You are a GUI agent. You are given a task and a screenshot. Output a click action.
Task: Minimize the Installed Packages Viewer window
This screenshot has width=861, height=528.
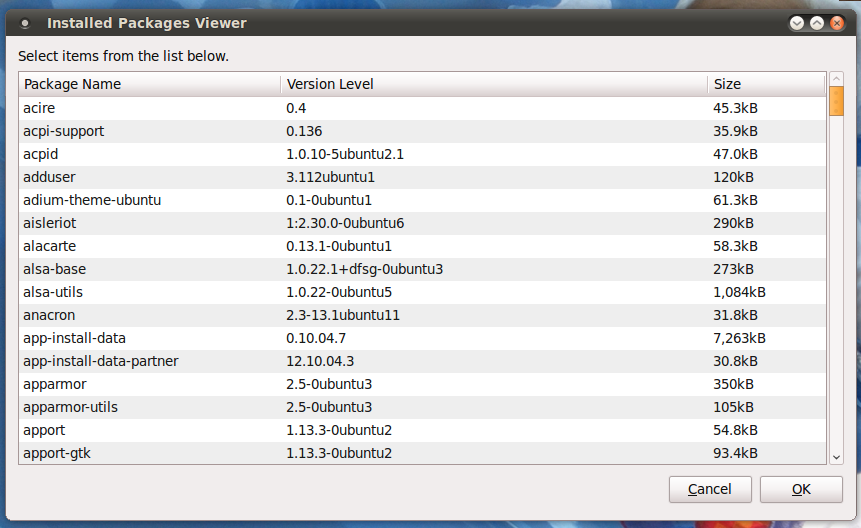point(797,23)
